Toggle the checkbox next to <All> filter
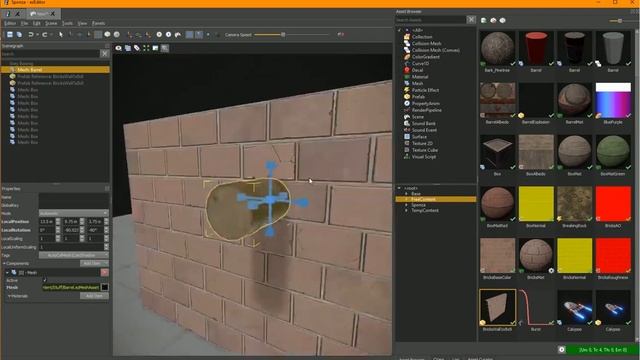 coord(399,30)
